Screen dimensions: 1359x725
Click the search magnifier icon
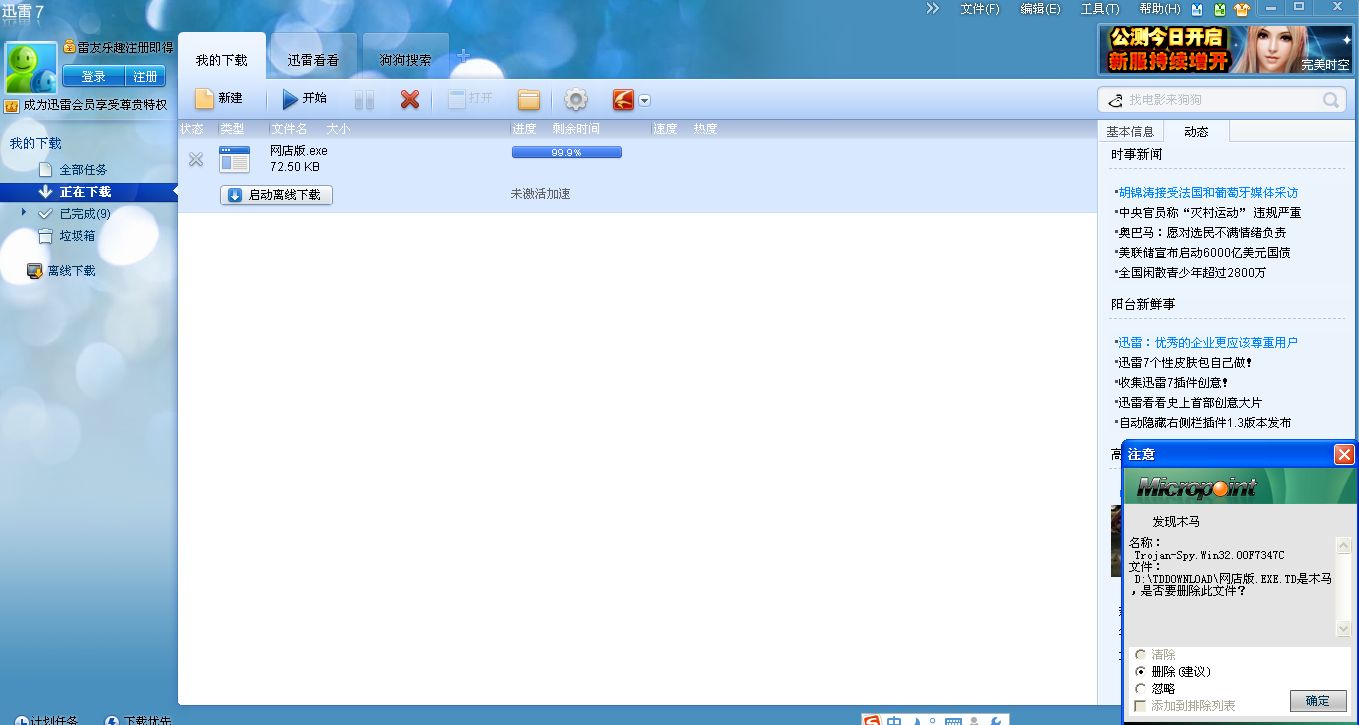click(1331, 100)
